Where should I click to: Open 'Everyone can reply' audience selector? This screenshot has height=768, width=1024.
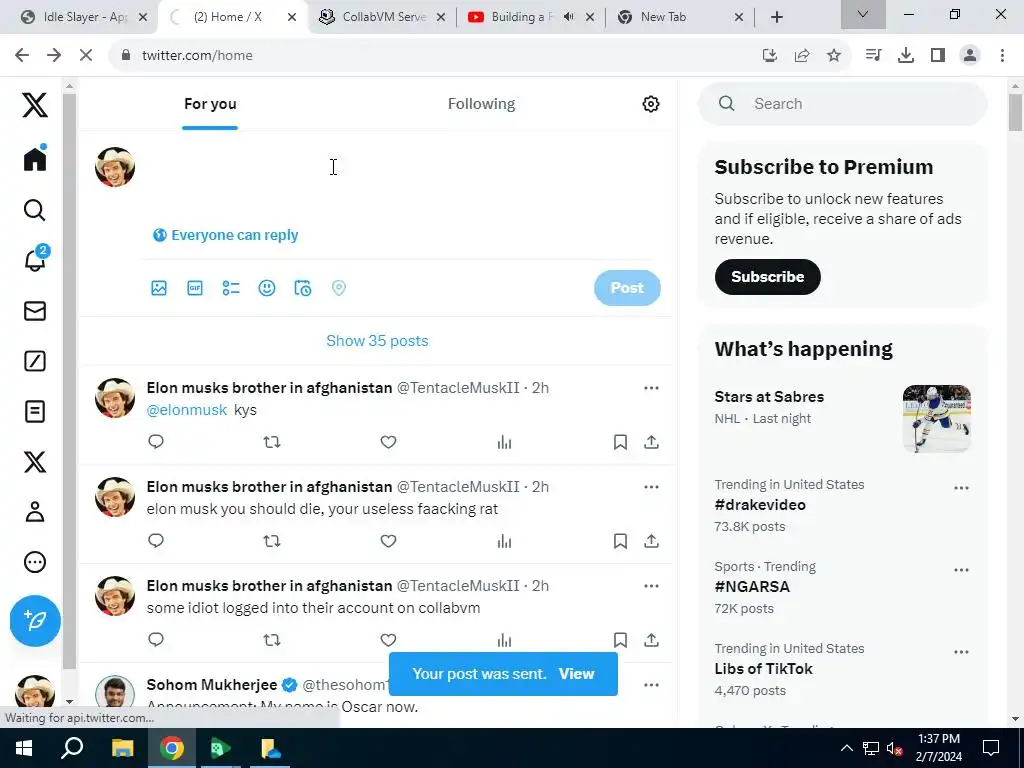[x=225, y=235]
